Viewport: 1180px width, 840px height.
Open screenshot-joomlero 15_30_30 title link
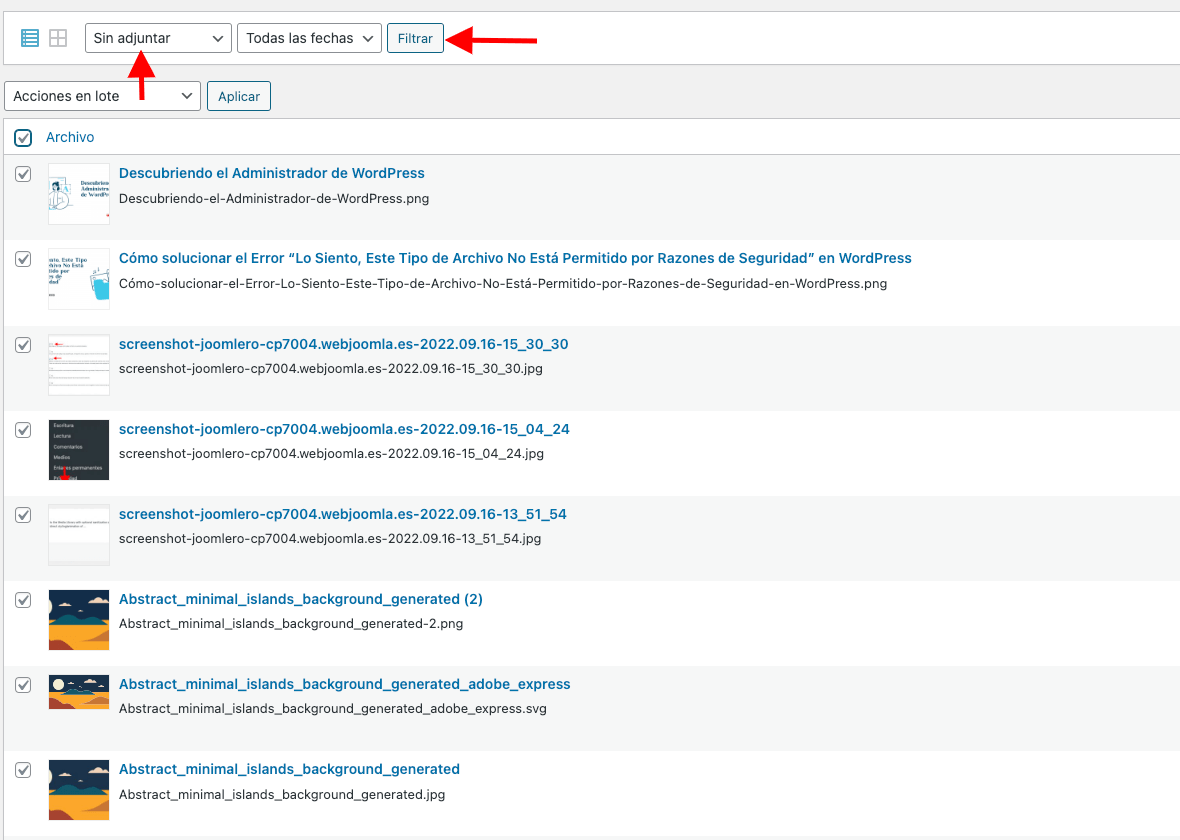click(x=343, y=344)
